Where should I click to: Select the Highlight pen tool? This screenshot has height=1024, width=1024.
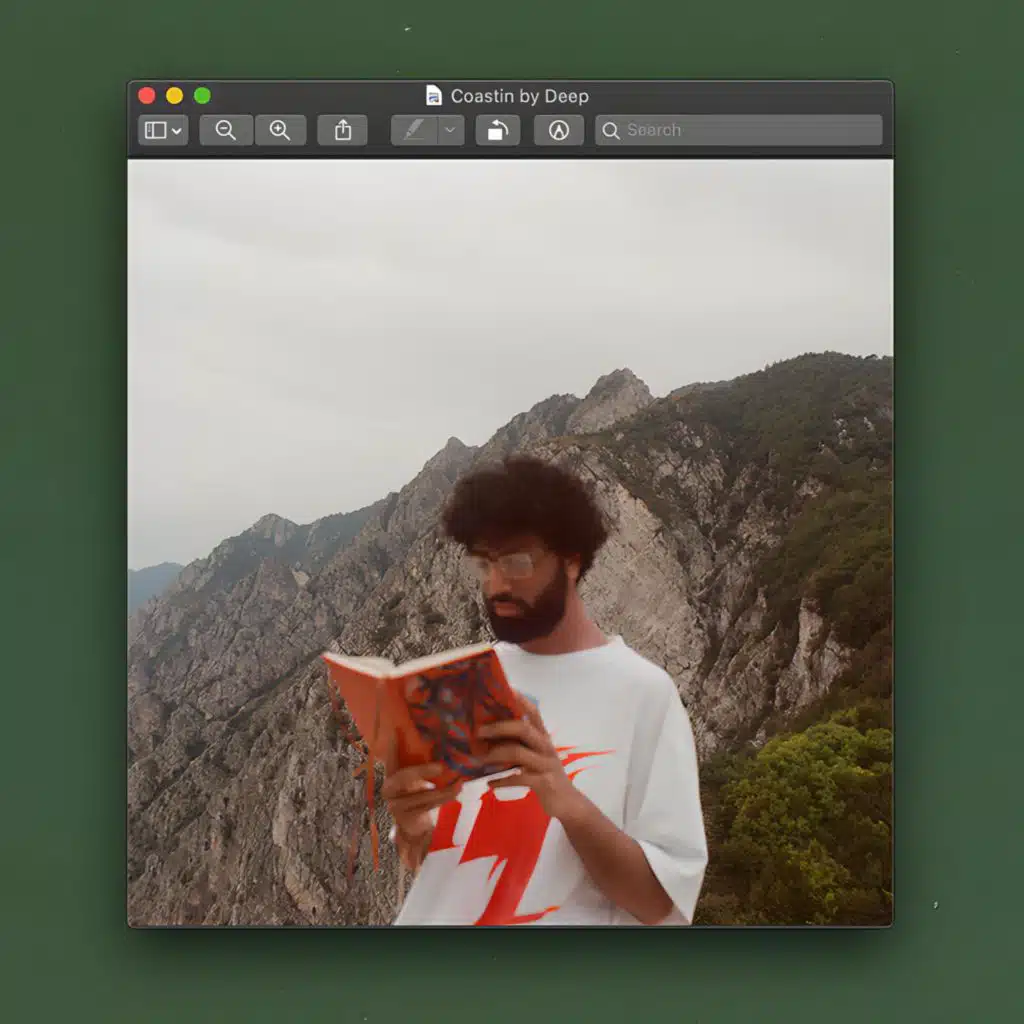click(x=414, y=131)
